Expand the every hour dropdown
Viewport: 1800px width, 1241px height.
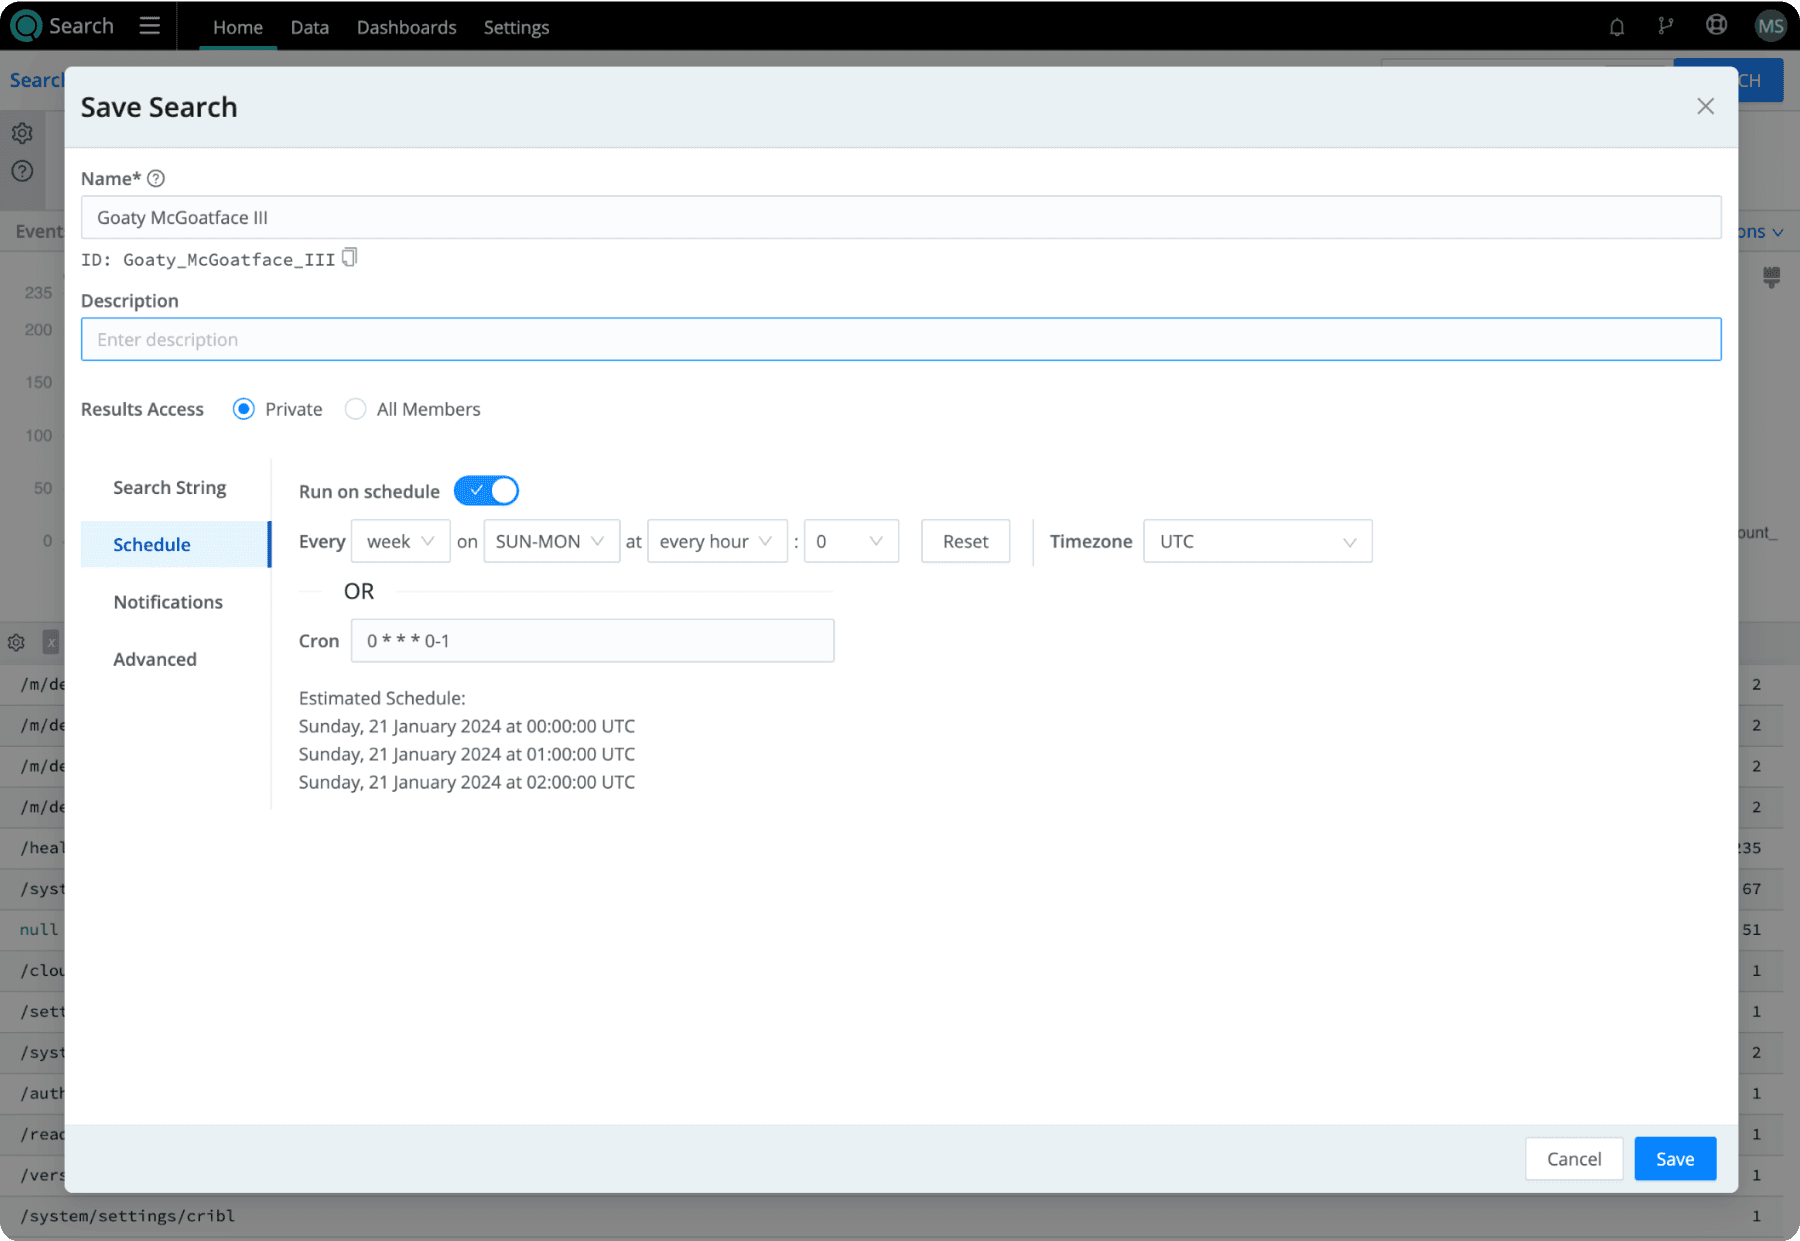(716, 541)
